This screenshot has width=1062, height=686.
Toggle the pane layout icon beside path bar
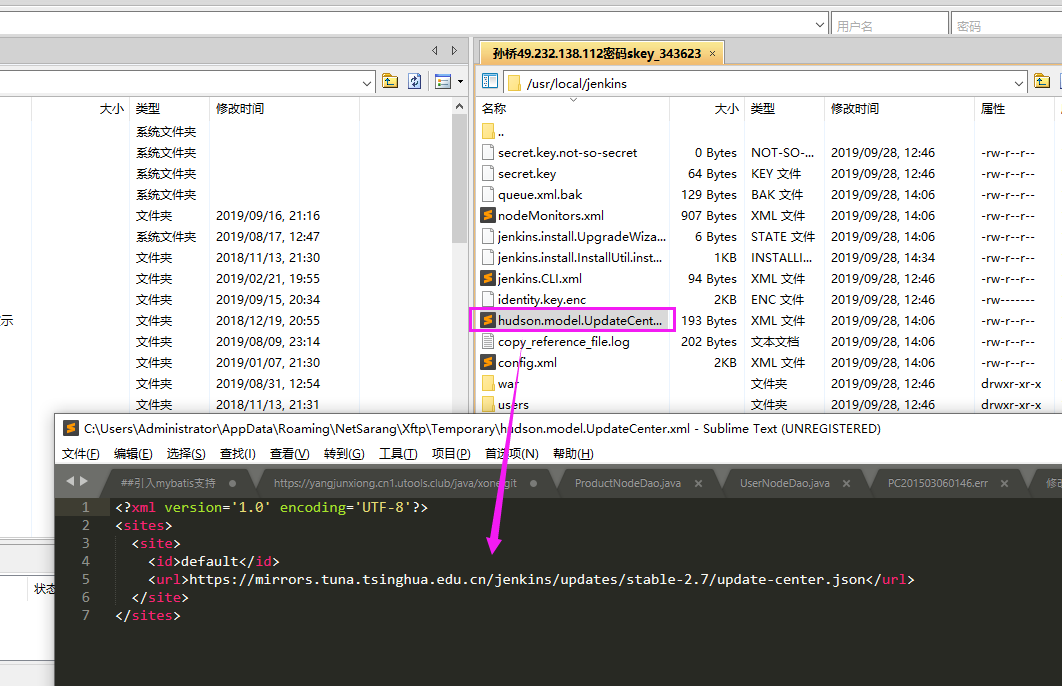[490, 81]
